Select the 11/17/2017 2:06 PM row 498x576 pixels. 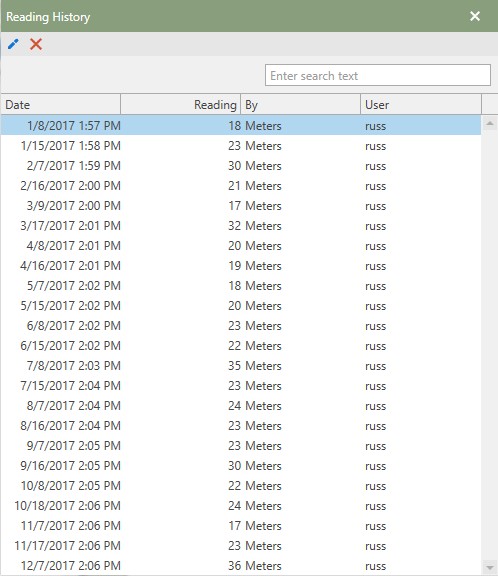coord(241,546)
